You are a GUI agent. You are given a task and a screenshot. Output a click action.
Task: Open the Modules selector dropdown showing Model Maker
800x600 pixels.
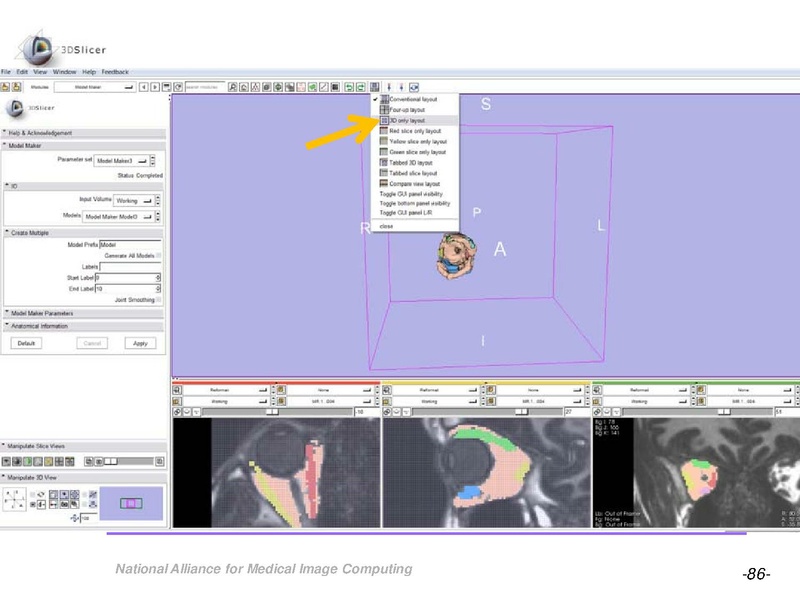point(95,87)
